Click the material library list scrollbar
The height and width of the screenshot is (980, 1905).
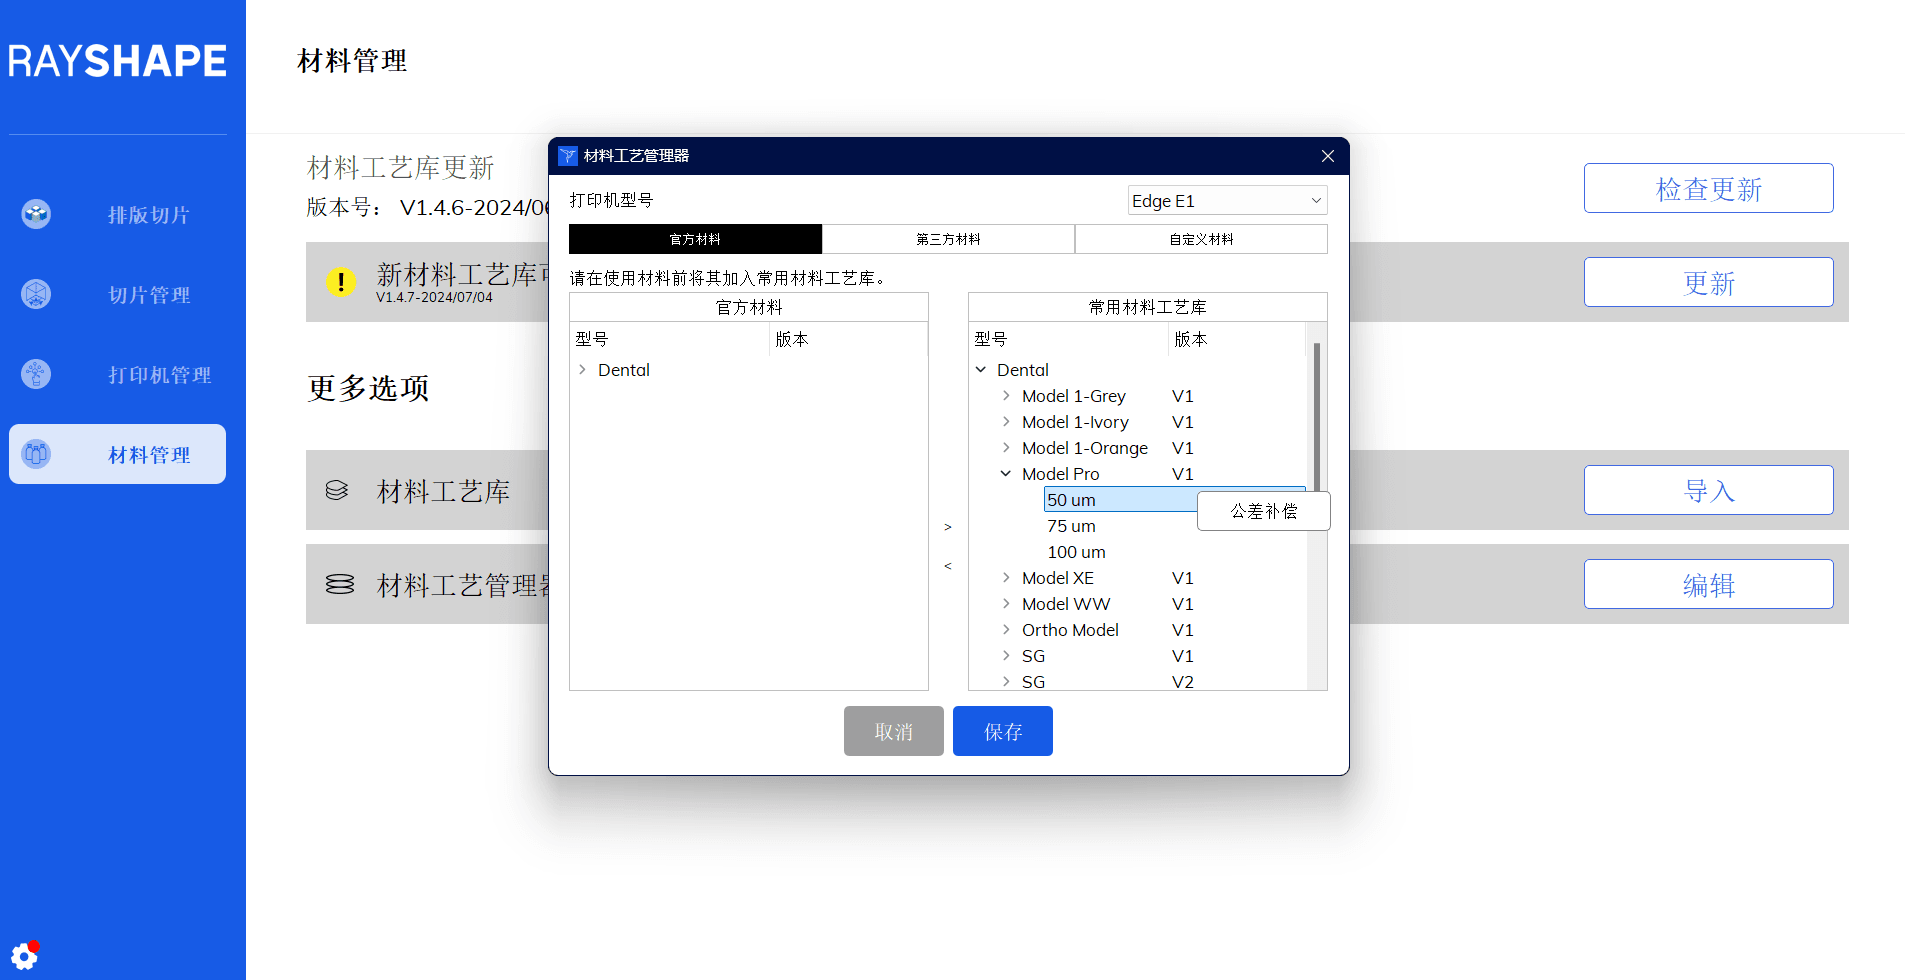1316,420
